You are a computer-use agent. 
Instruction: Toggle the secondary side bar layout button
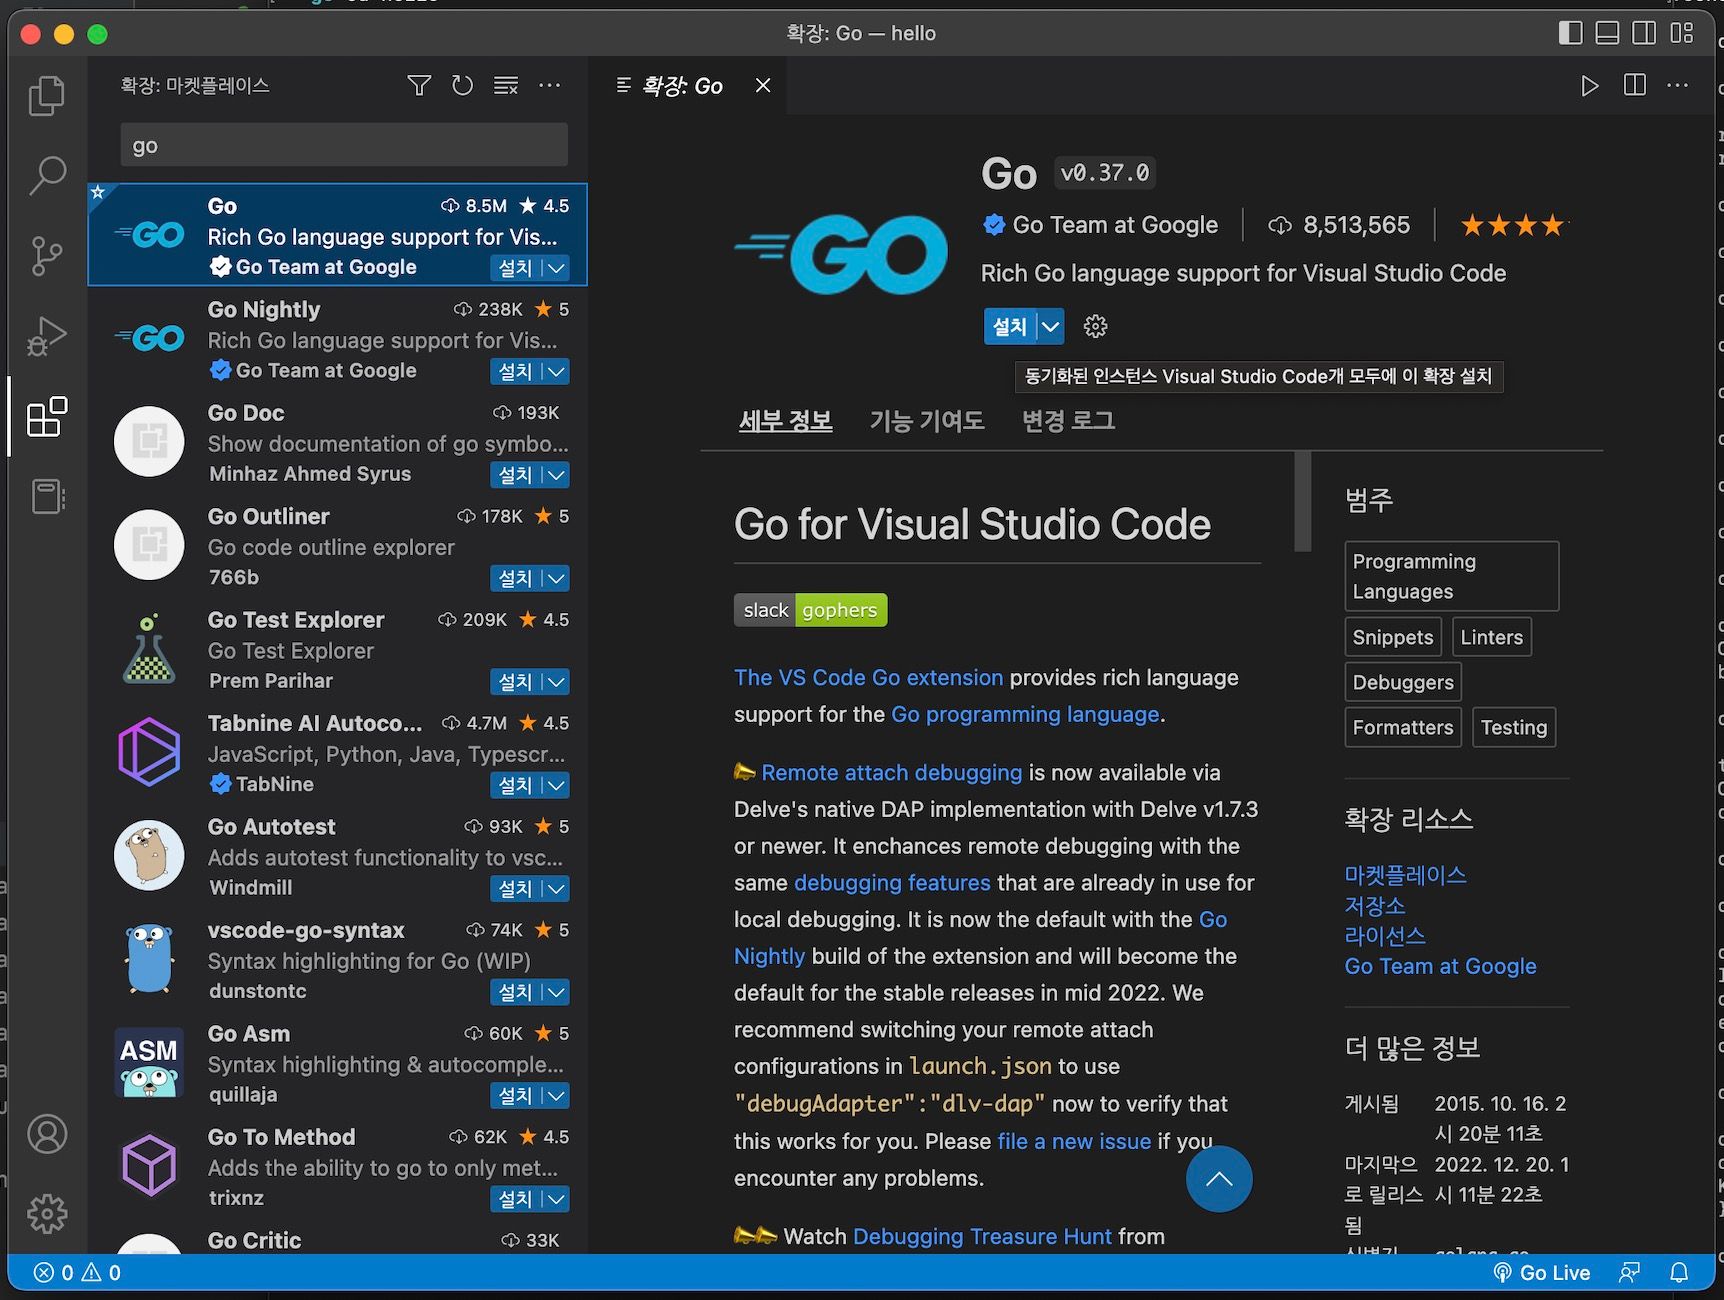click(x=1644, y=33)
